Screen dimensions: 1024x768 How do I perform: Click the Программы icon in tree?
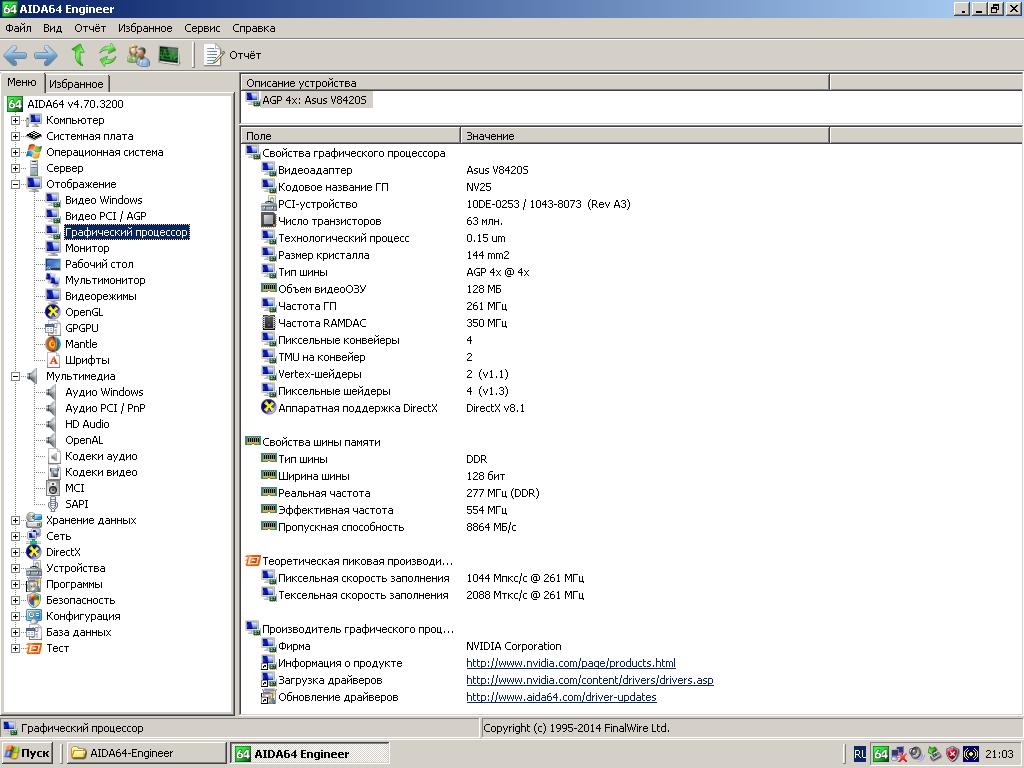tap(34, 584)
